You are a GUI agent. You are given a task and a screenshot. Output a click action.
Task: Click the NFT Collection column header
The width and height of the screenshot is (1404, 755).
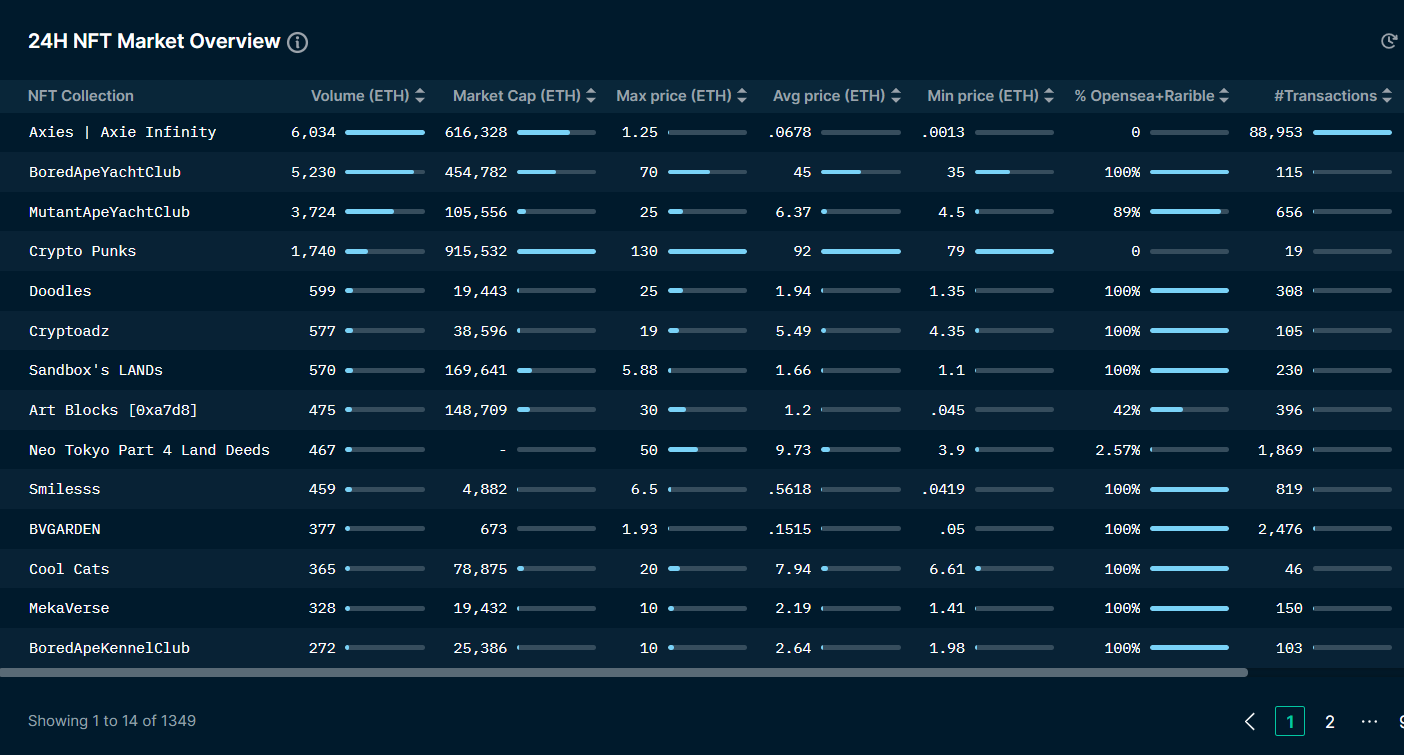[x=81, y=96]
